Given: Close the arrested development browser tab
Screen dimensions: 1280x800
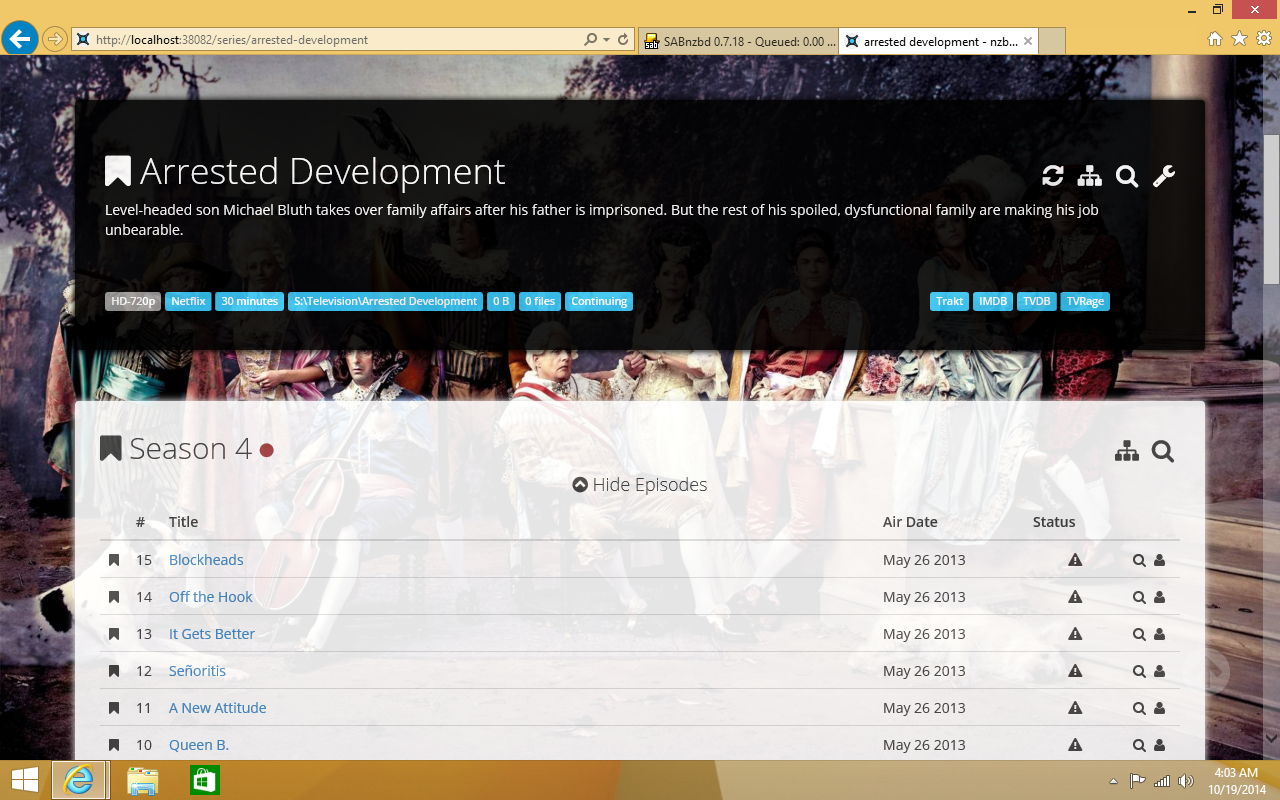Looking at the screenshot, I should pos(1028,41).
